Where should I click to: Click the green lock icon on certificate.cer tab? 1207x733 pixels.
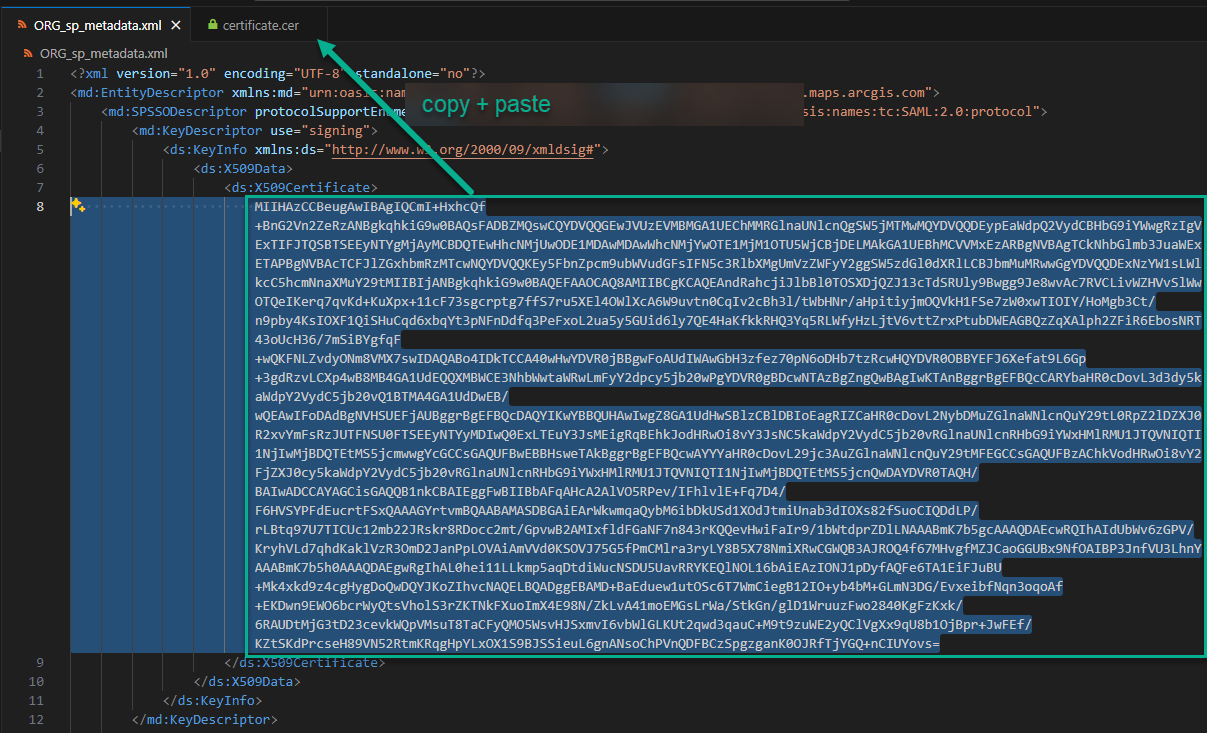click(213, 25)
